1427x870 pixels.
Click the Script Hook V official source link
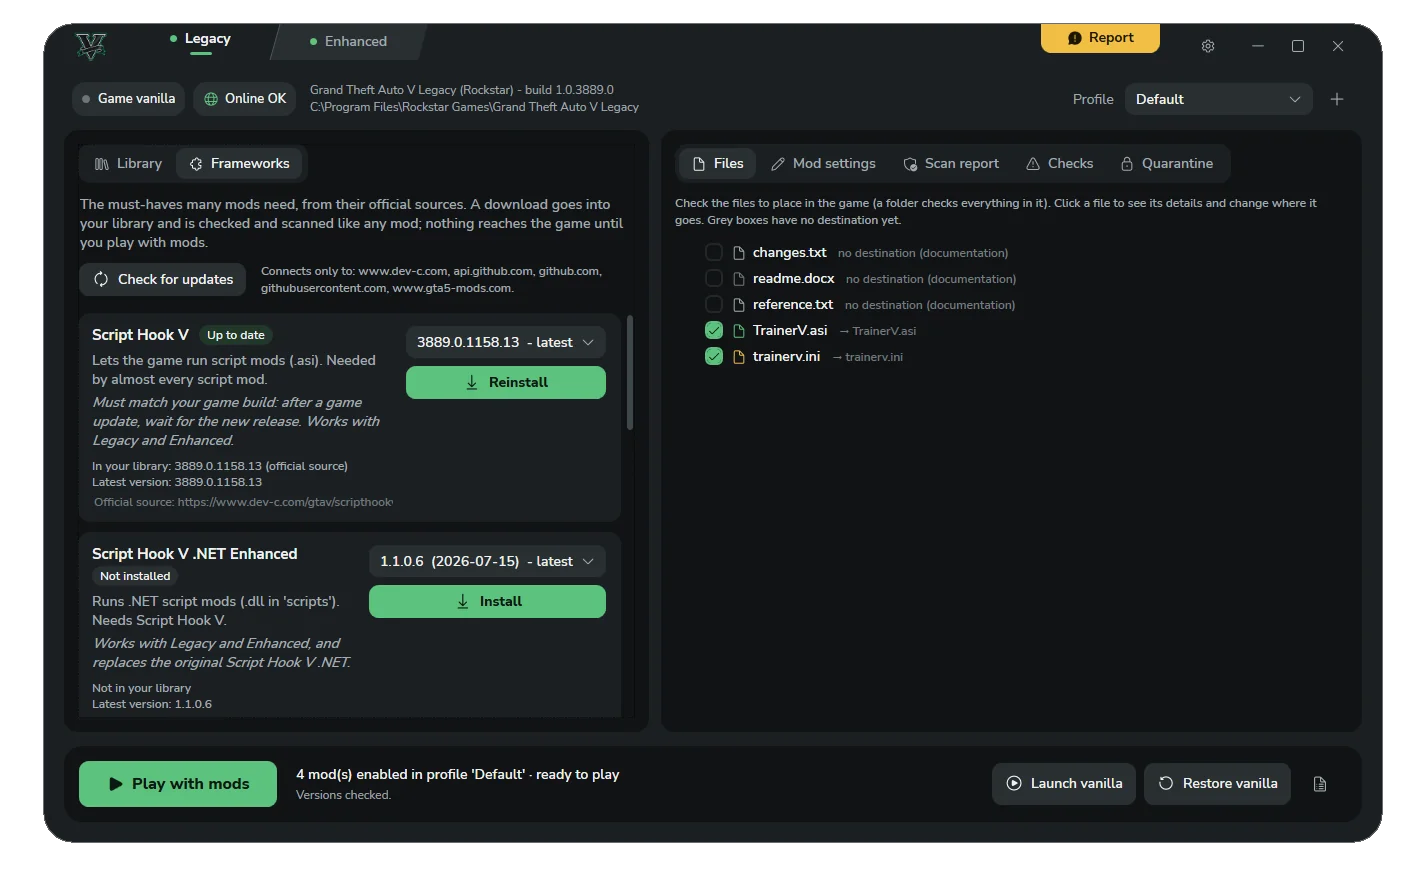tap(243, 502)
